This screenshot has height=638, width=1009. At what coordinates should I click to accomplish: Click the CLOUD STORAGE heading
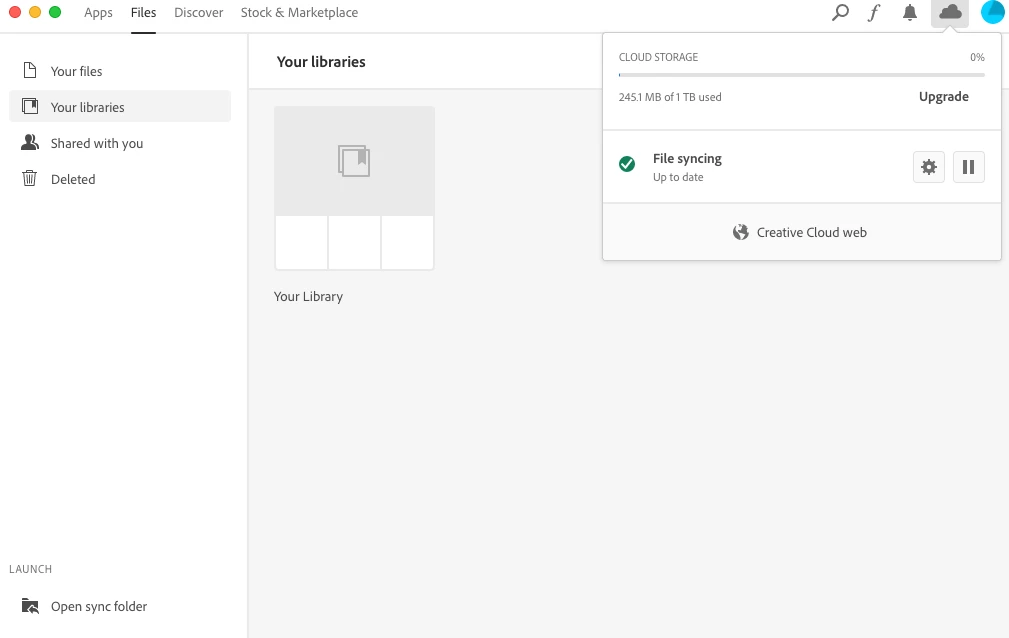pyautogui.click(x=658, y=57)
